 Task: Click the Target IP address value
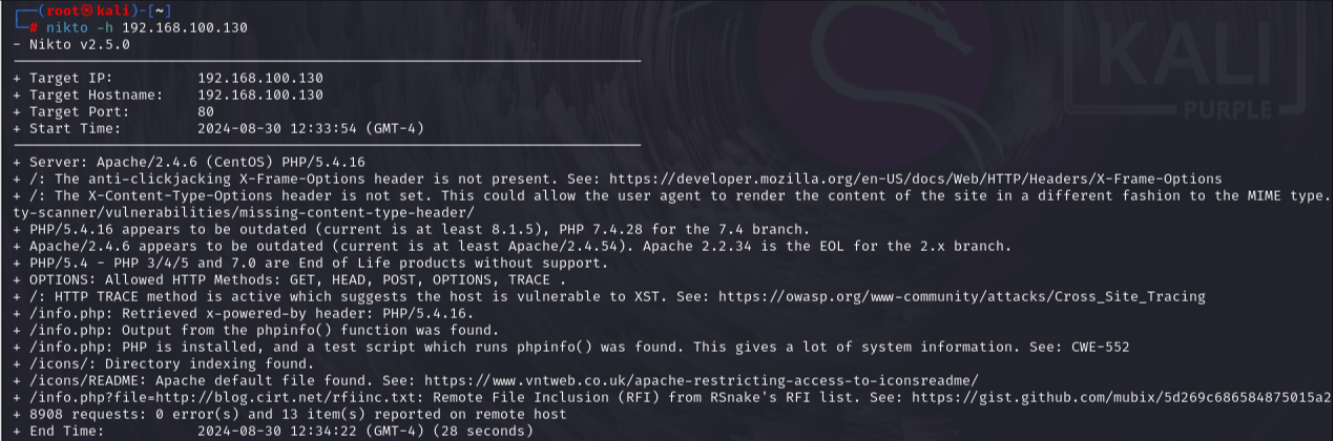[260, 78]
